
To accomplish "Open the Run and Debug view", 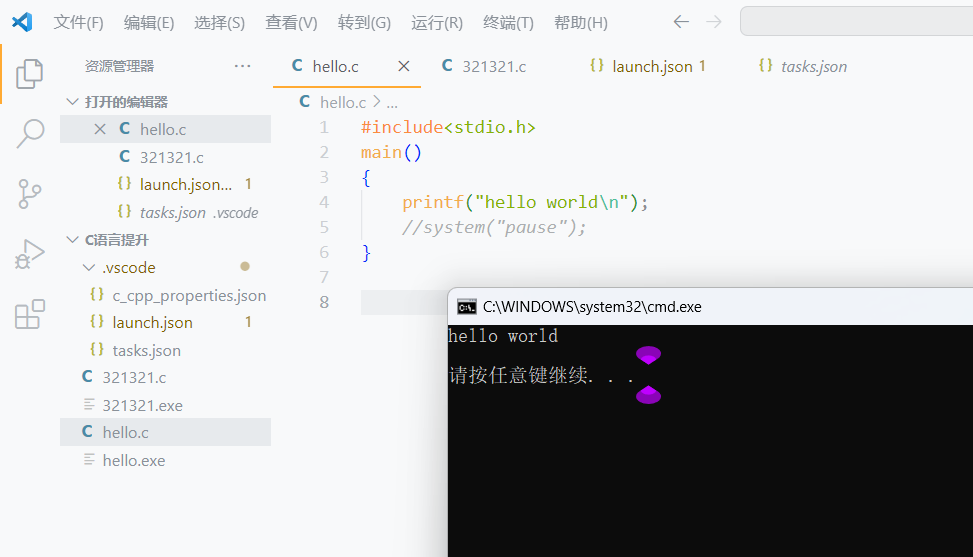I will [x=30, y=254].
